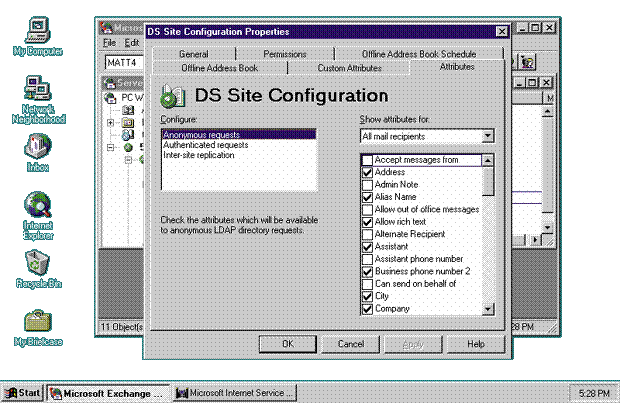Click the DS Site Configuration header icon
Viewport: 620px width, 403px height.
point(173,96)
